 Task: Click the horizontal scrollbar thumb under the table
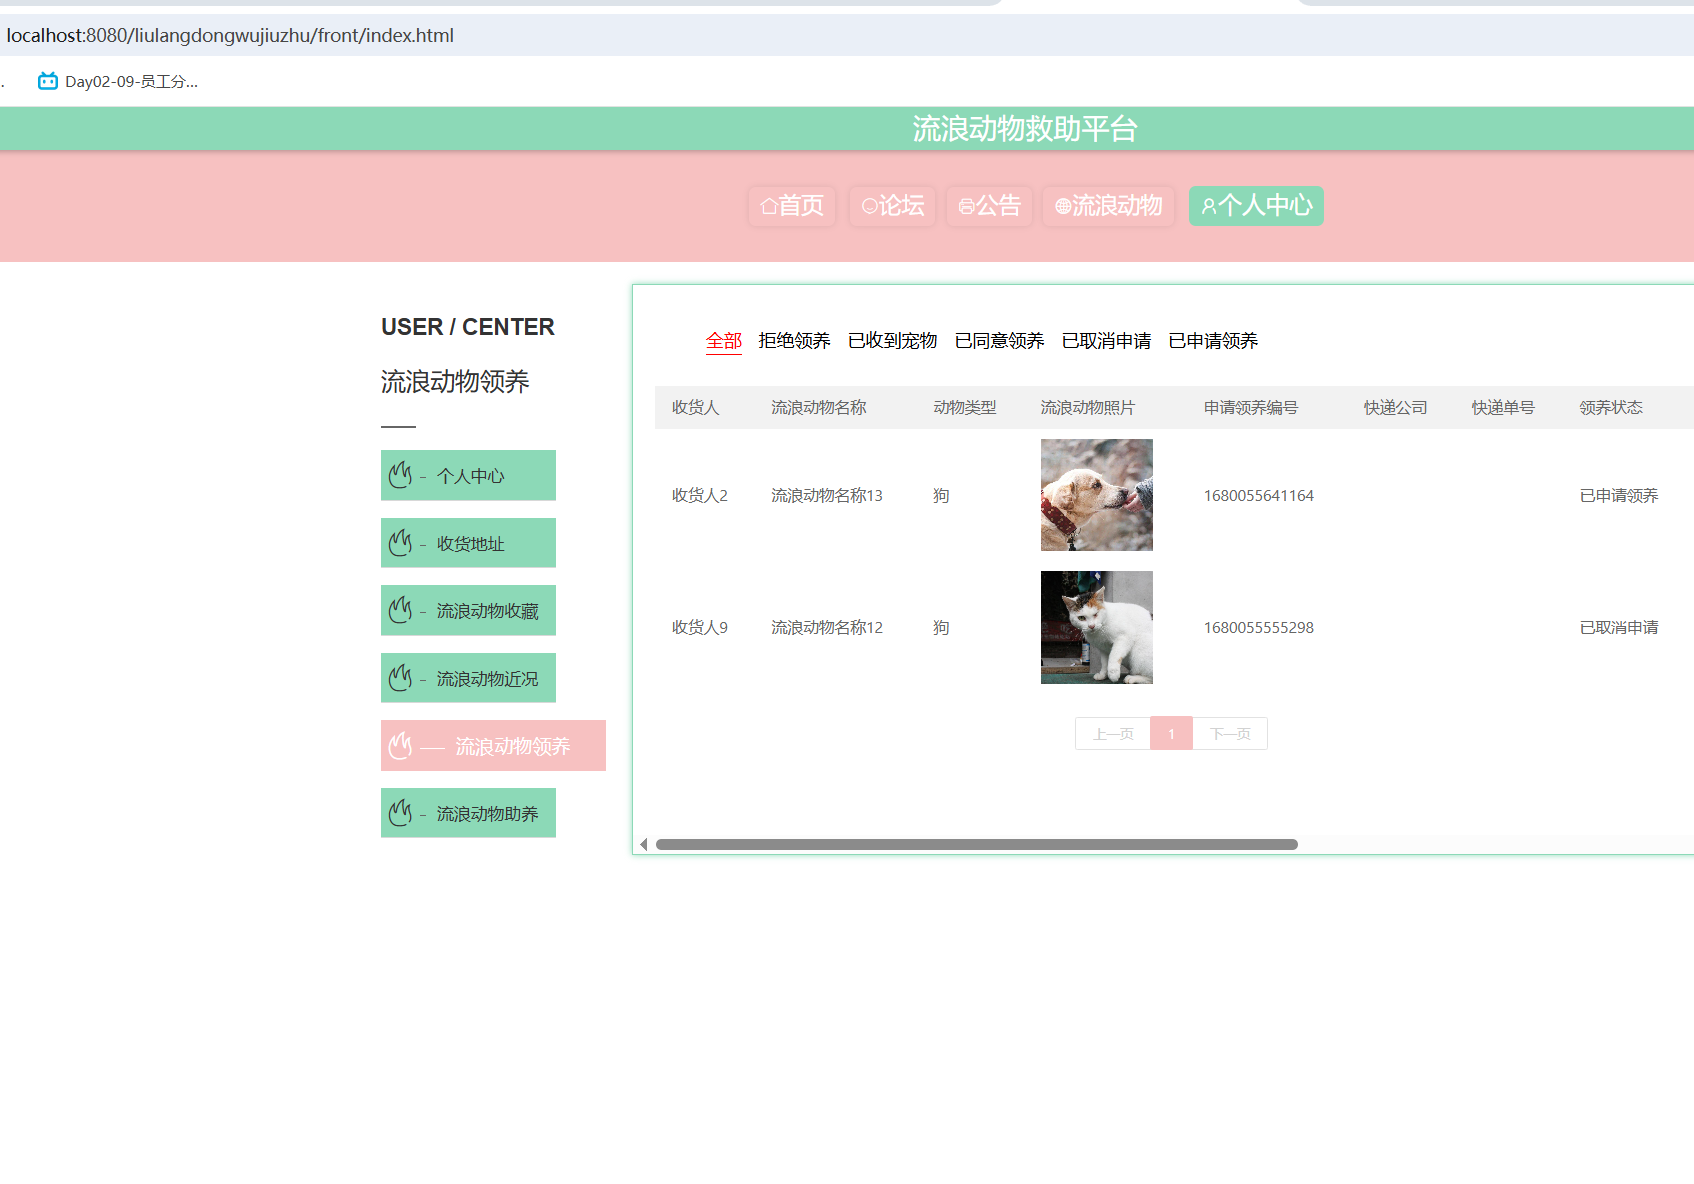[977, 845]
